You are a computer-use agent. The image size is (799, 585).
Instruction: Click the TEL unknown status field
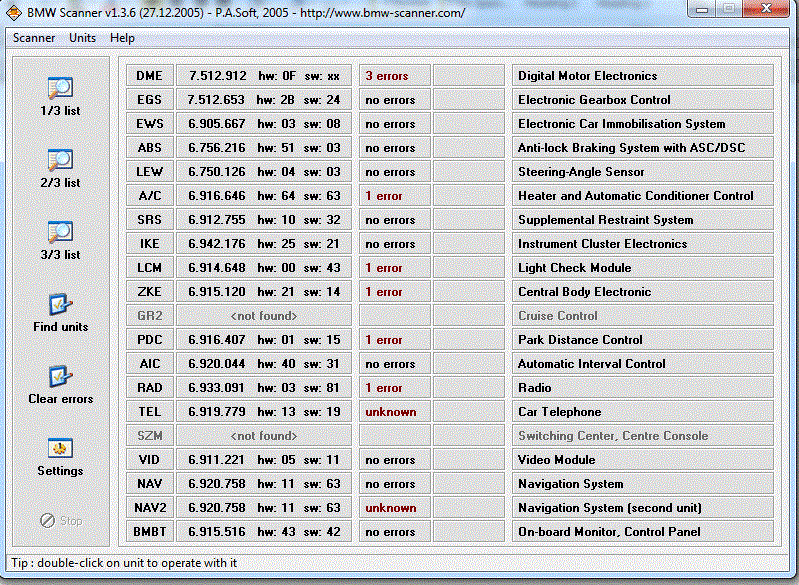coord(394,412)
